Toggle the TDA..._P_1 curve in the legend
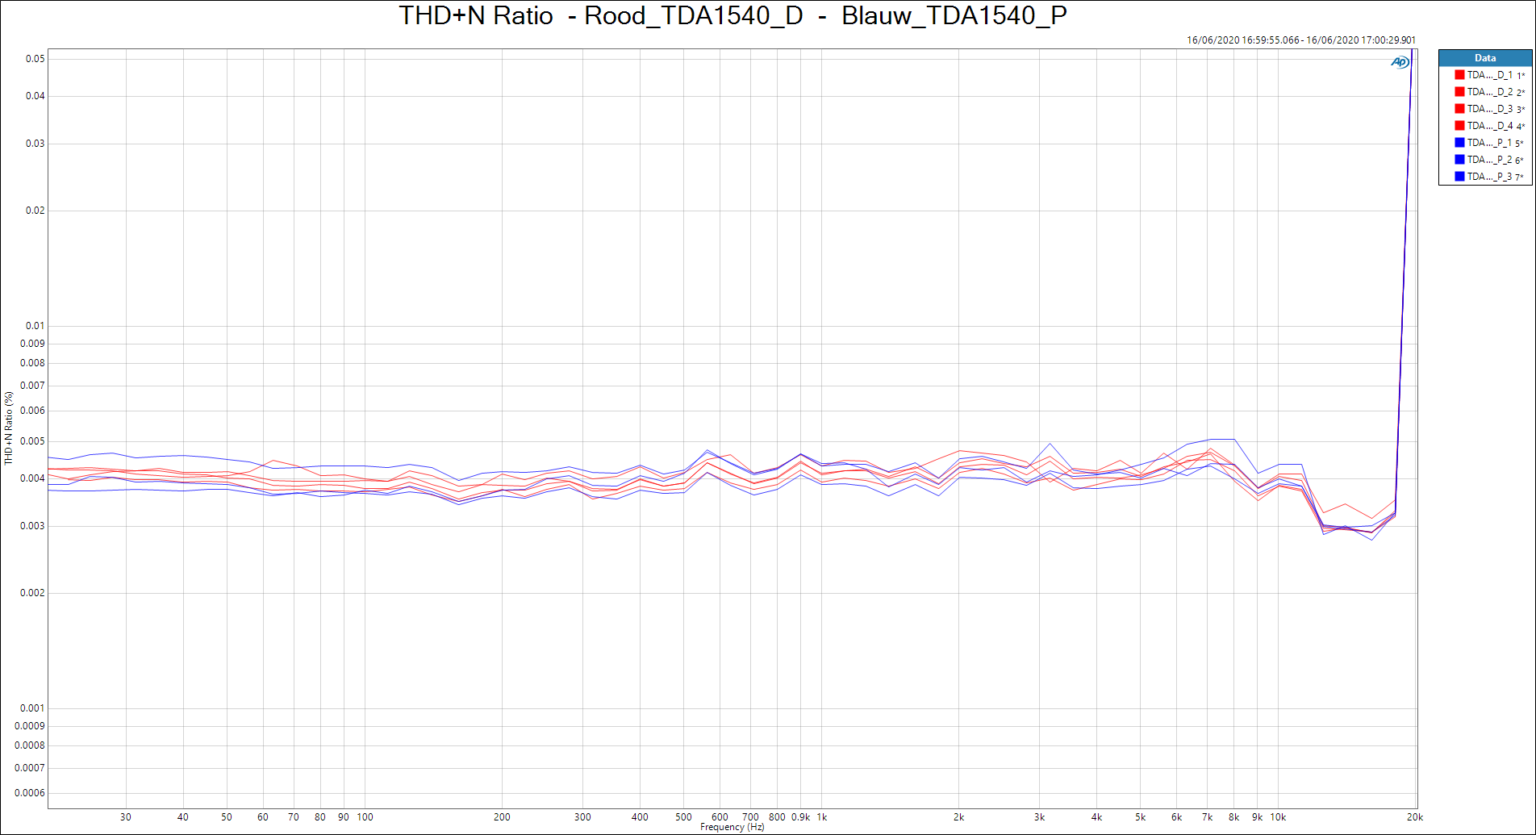Image resolution: width=1536 pixels, height=835 pixels. point(1490,141)
